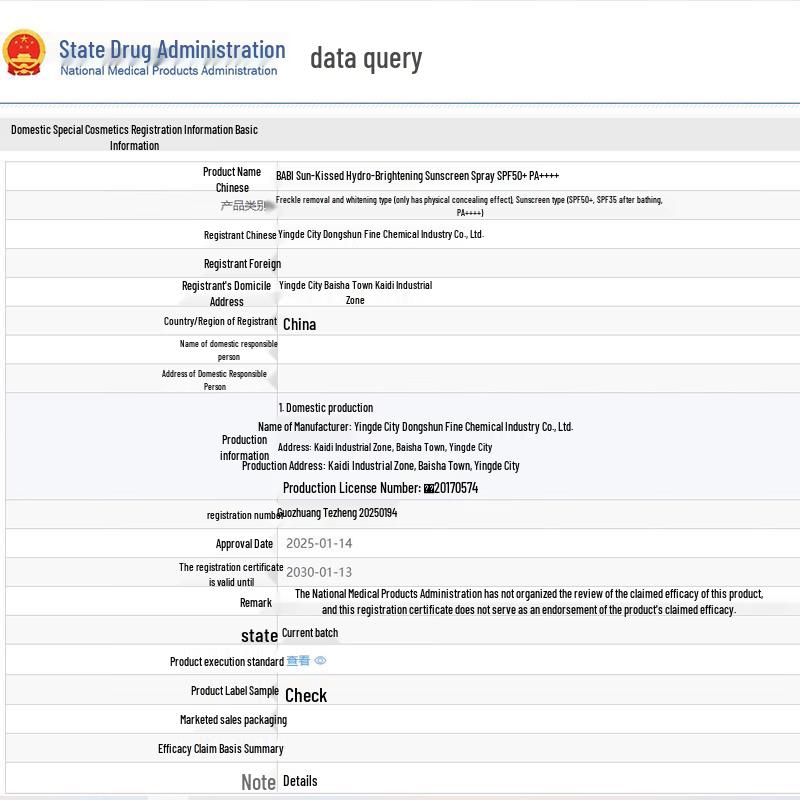
Task: Click the national emblem logo
Action: coord(23,53)
